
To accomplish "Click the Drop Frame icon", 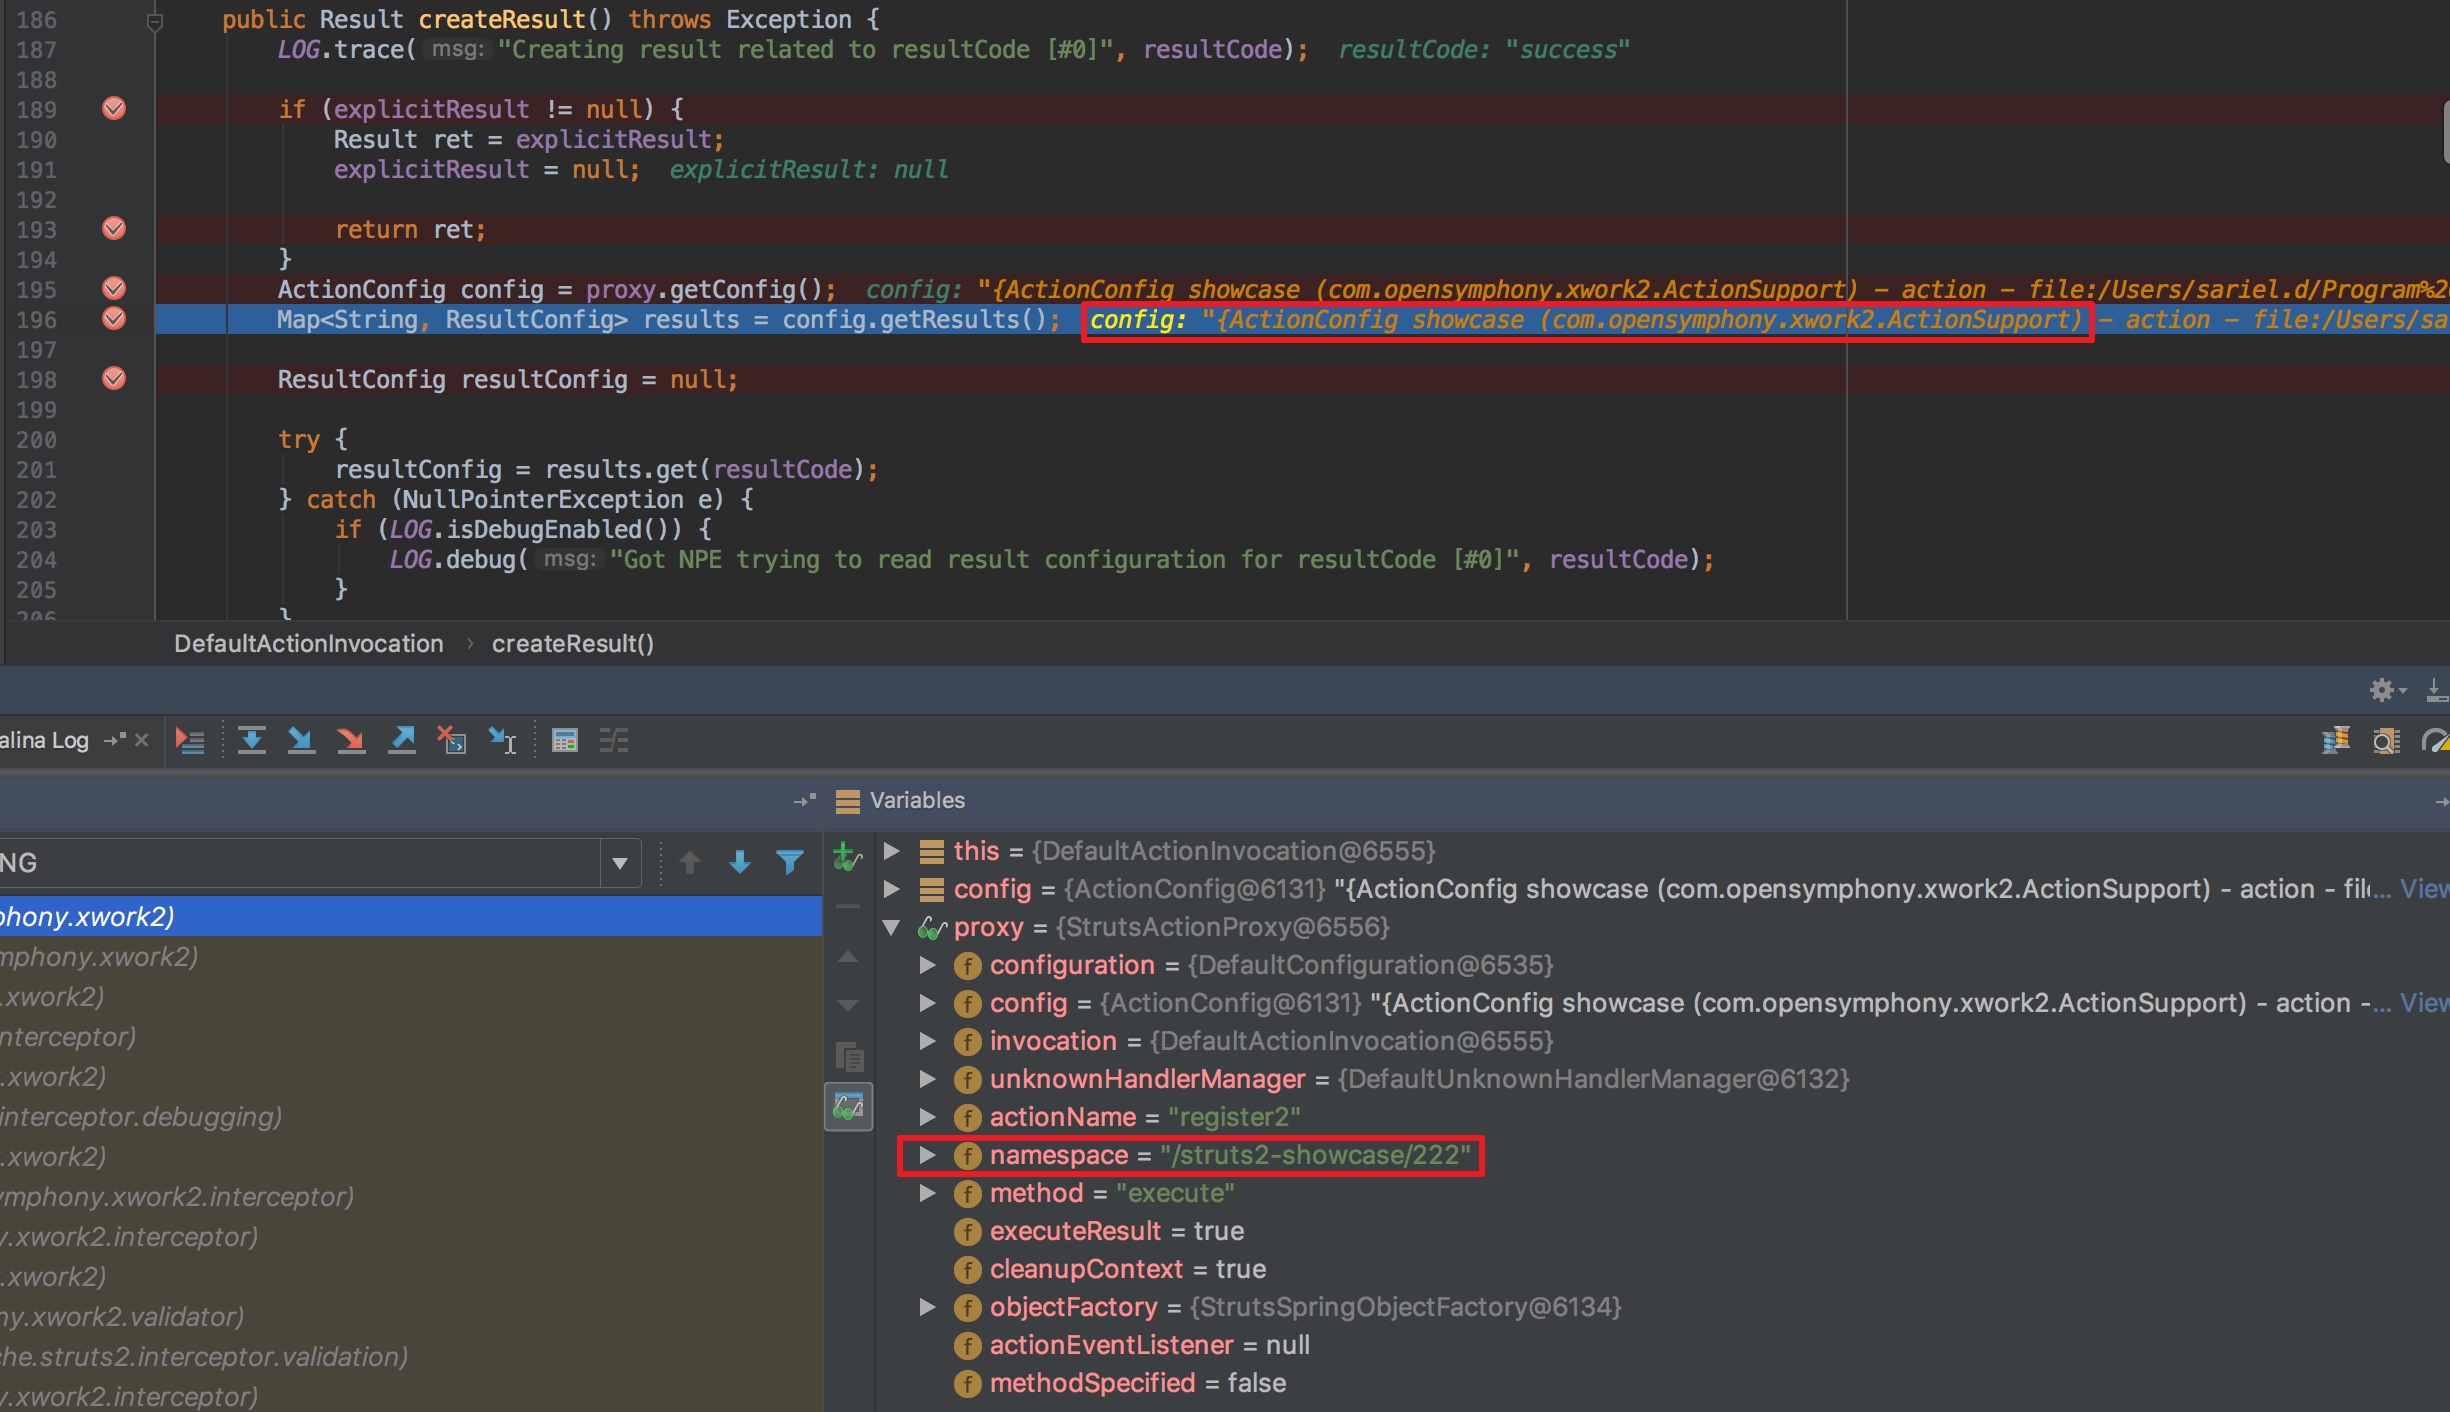I will click(x=452, y=740).
